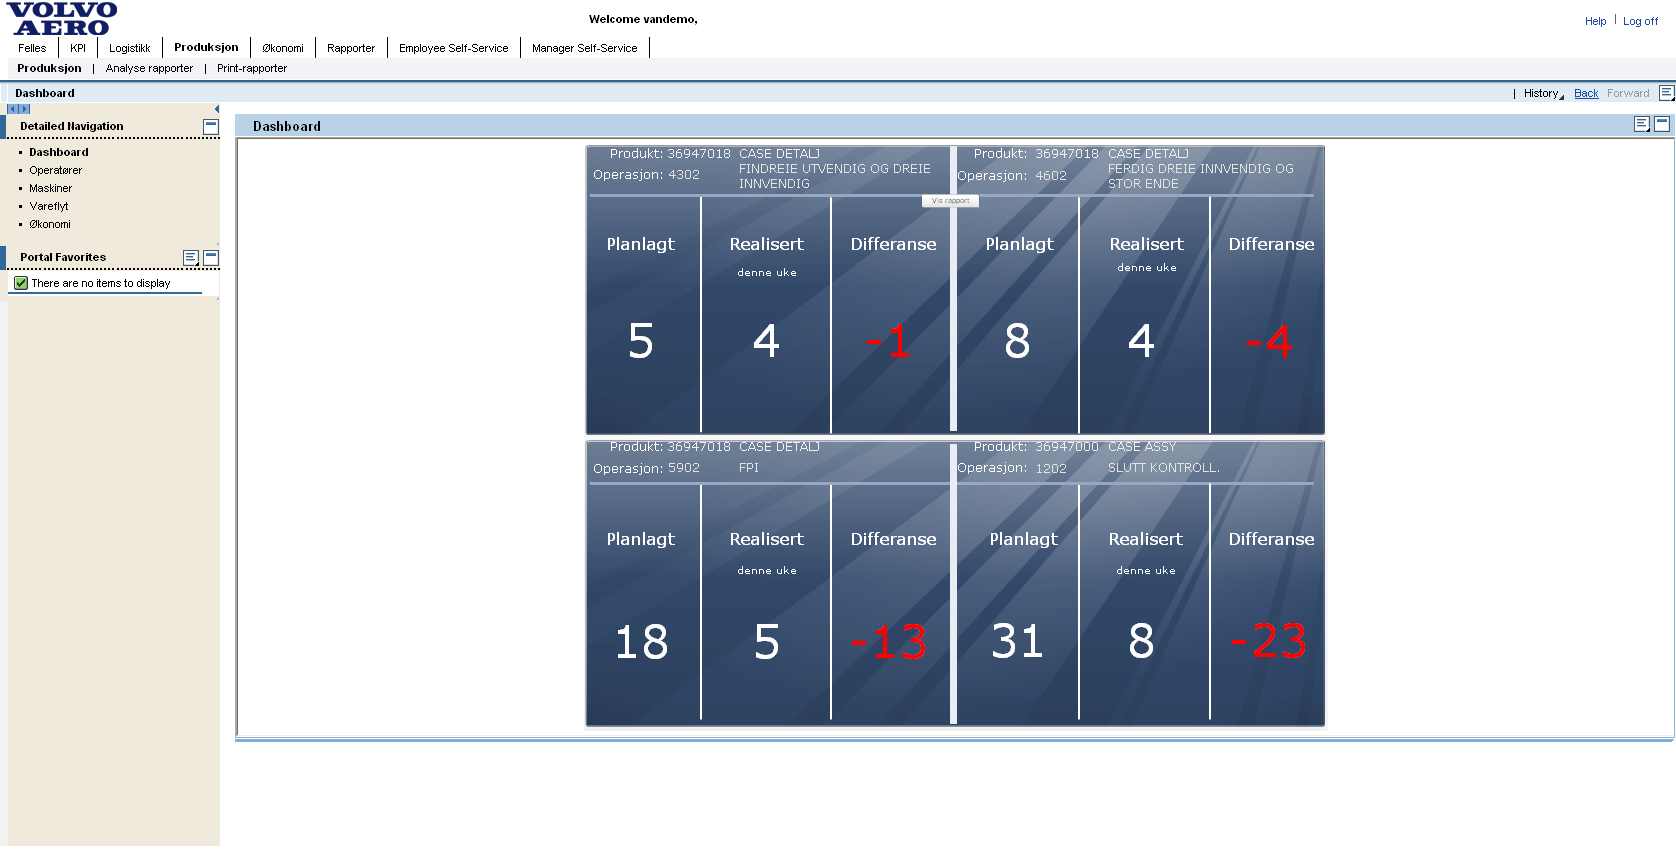This screenshot has width=1676, height=849.
Task: Open the Felles top-level tab
Action: click(32, 48)
